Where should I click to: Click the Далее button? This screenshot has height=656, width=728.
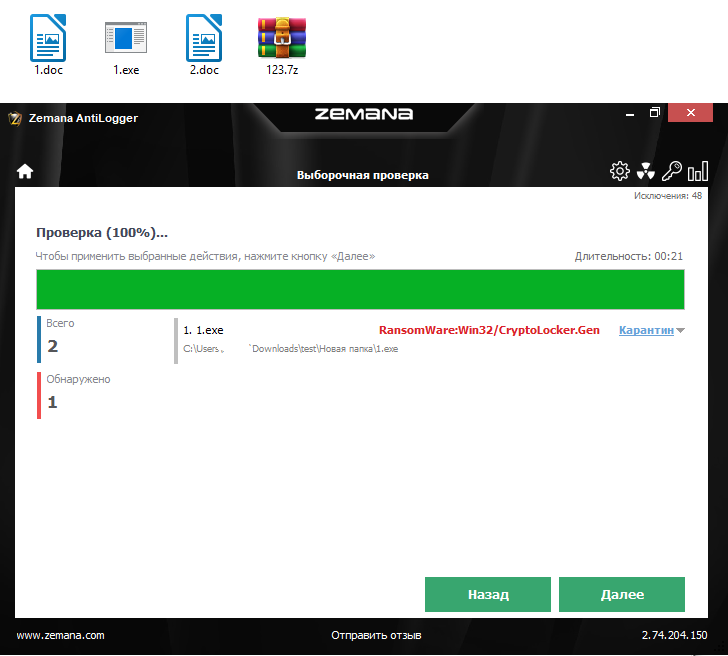(x=622, y=594)
